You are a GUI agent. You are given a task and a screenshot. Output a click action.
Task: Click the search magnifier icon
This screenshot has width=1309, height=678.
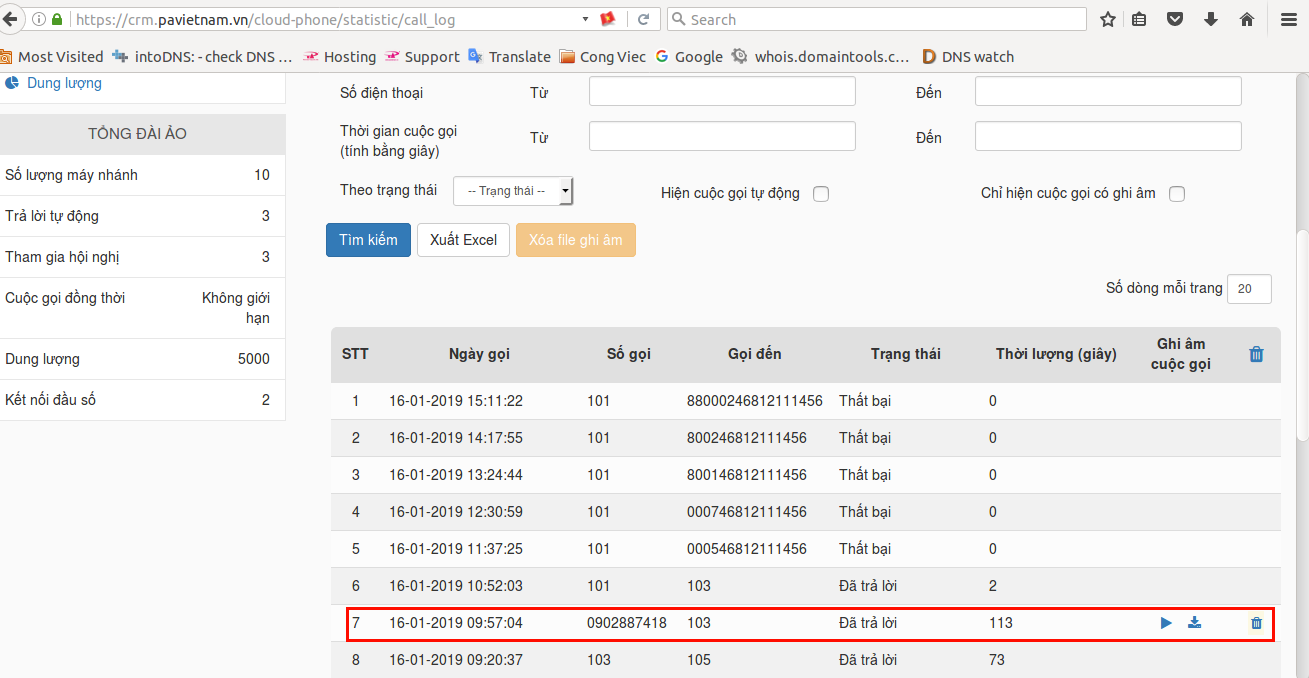click(678, 19)
